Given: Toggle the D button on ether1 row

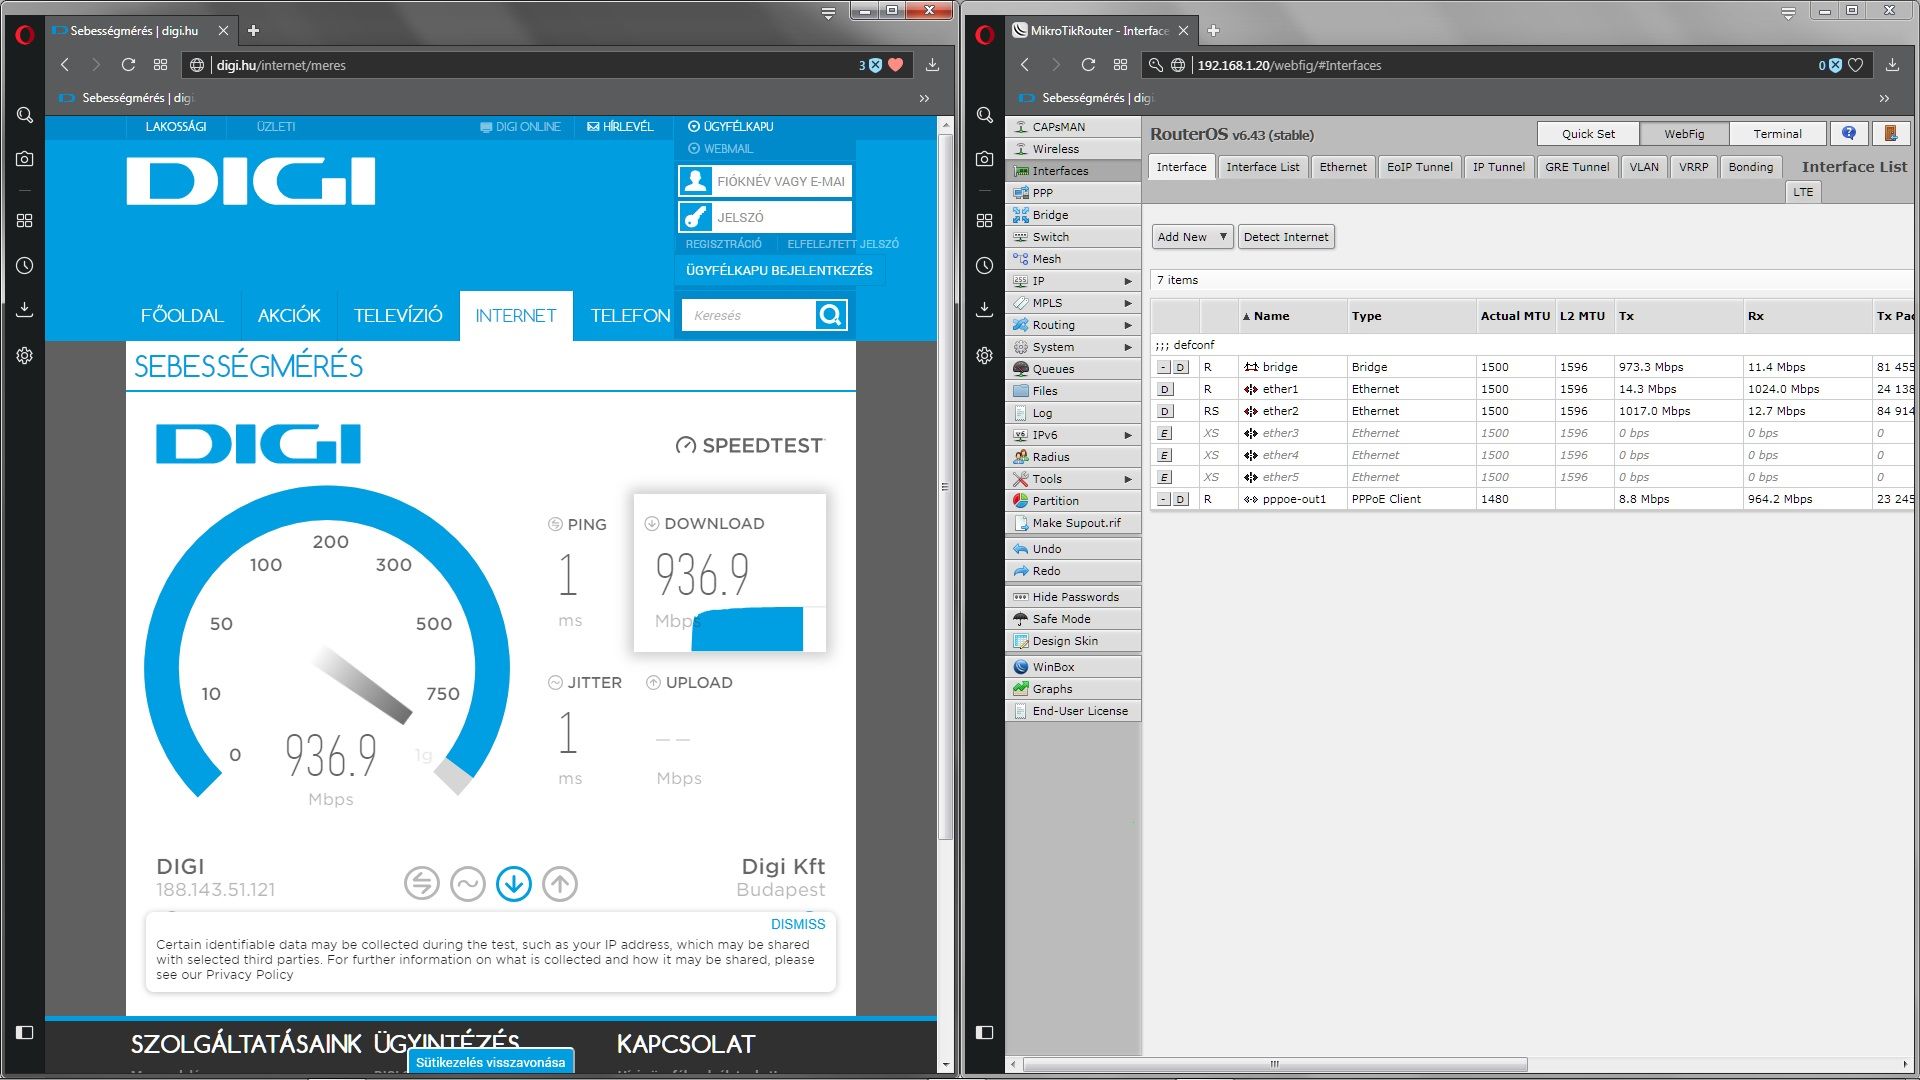Looking at the screenshot, I should pos(1165,389).
